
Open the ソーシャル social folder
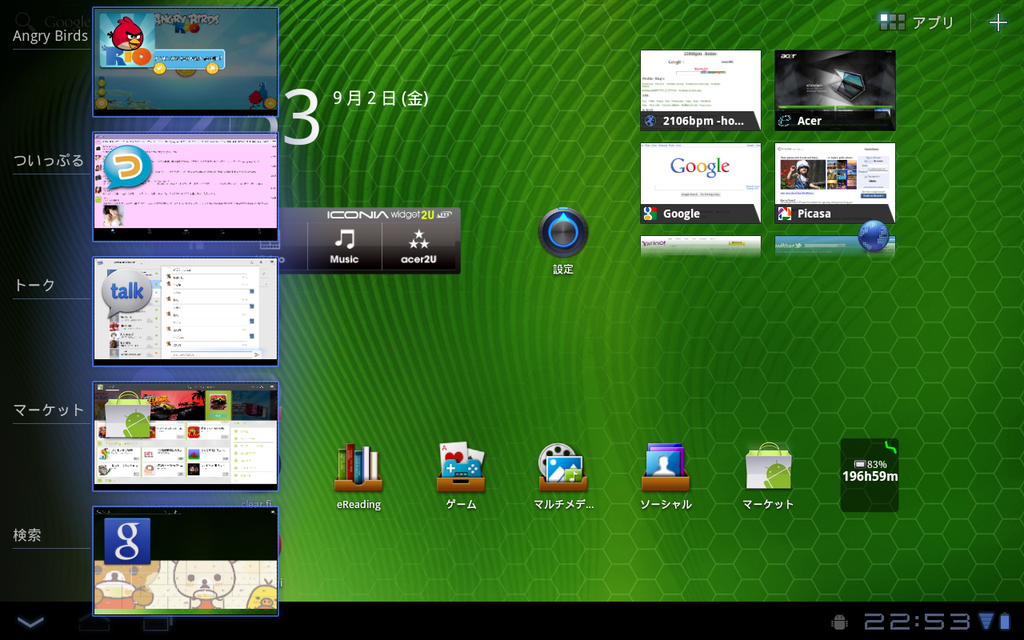click(665, 476)
